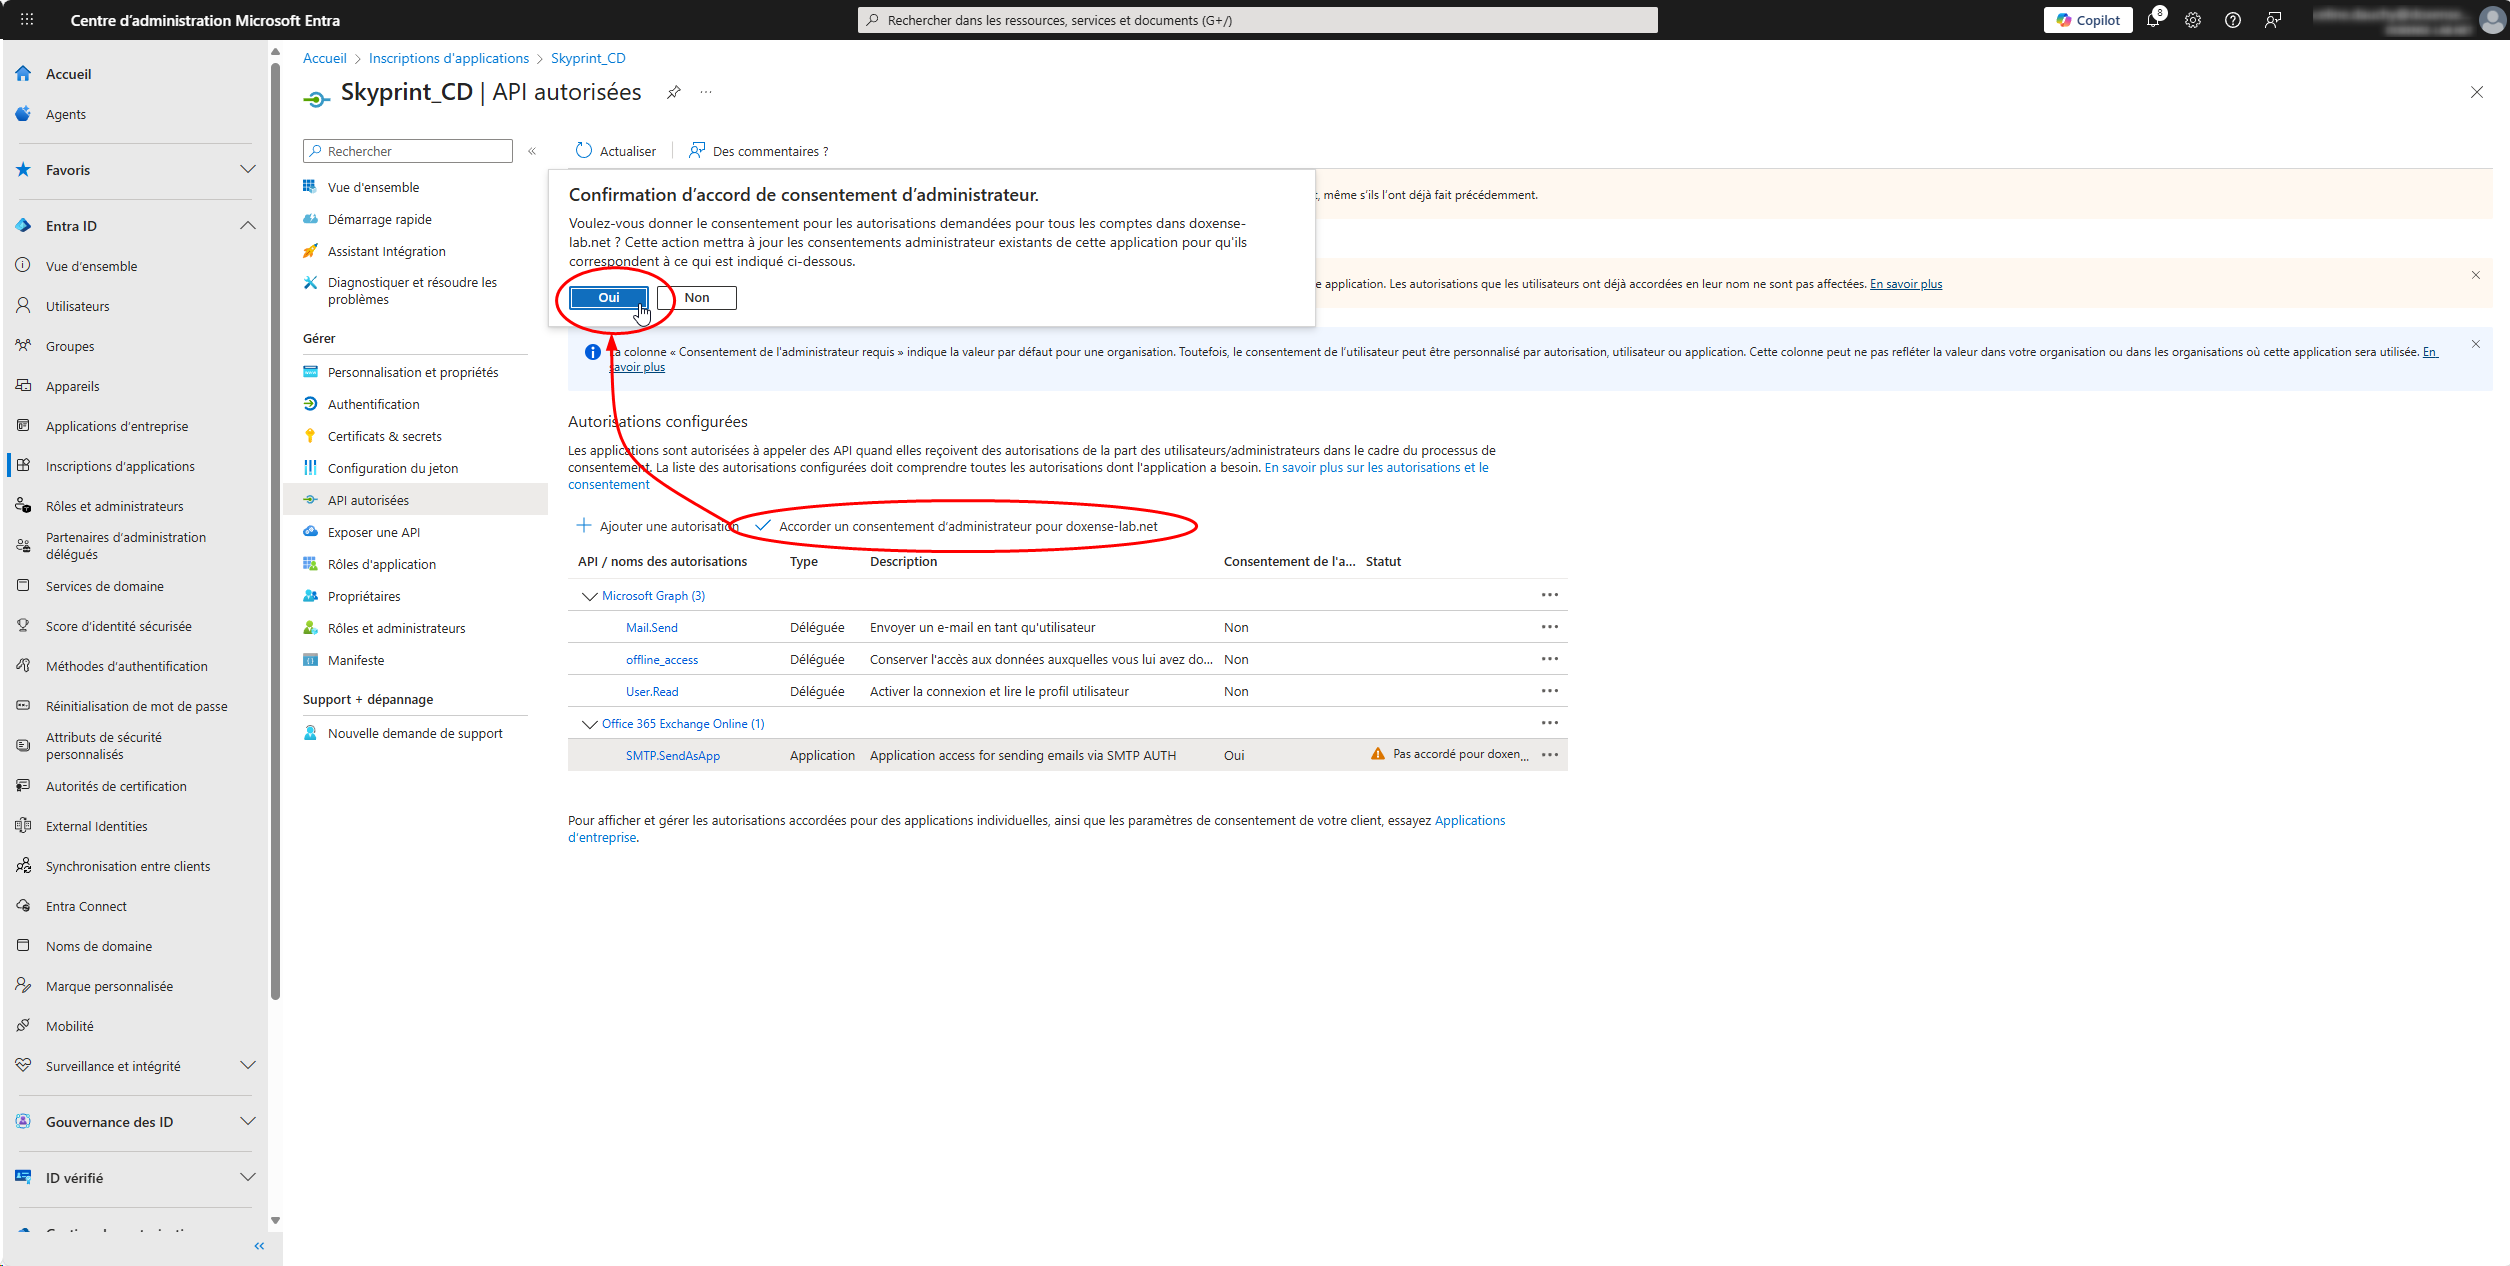Collapse the Microsoft Graph (3) group

590,596
